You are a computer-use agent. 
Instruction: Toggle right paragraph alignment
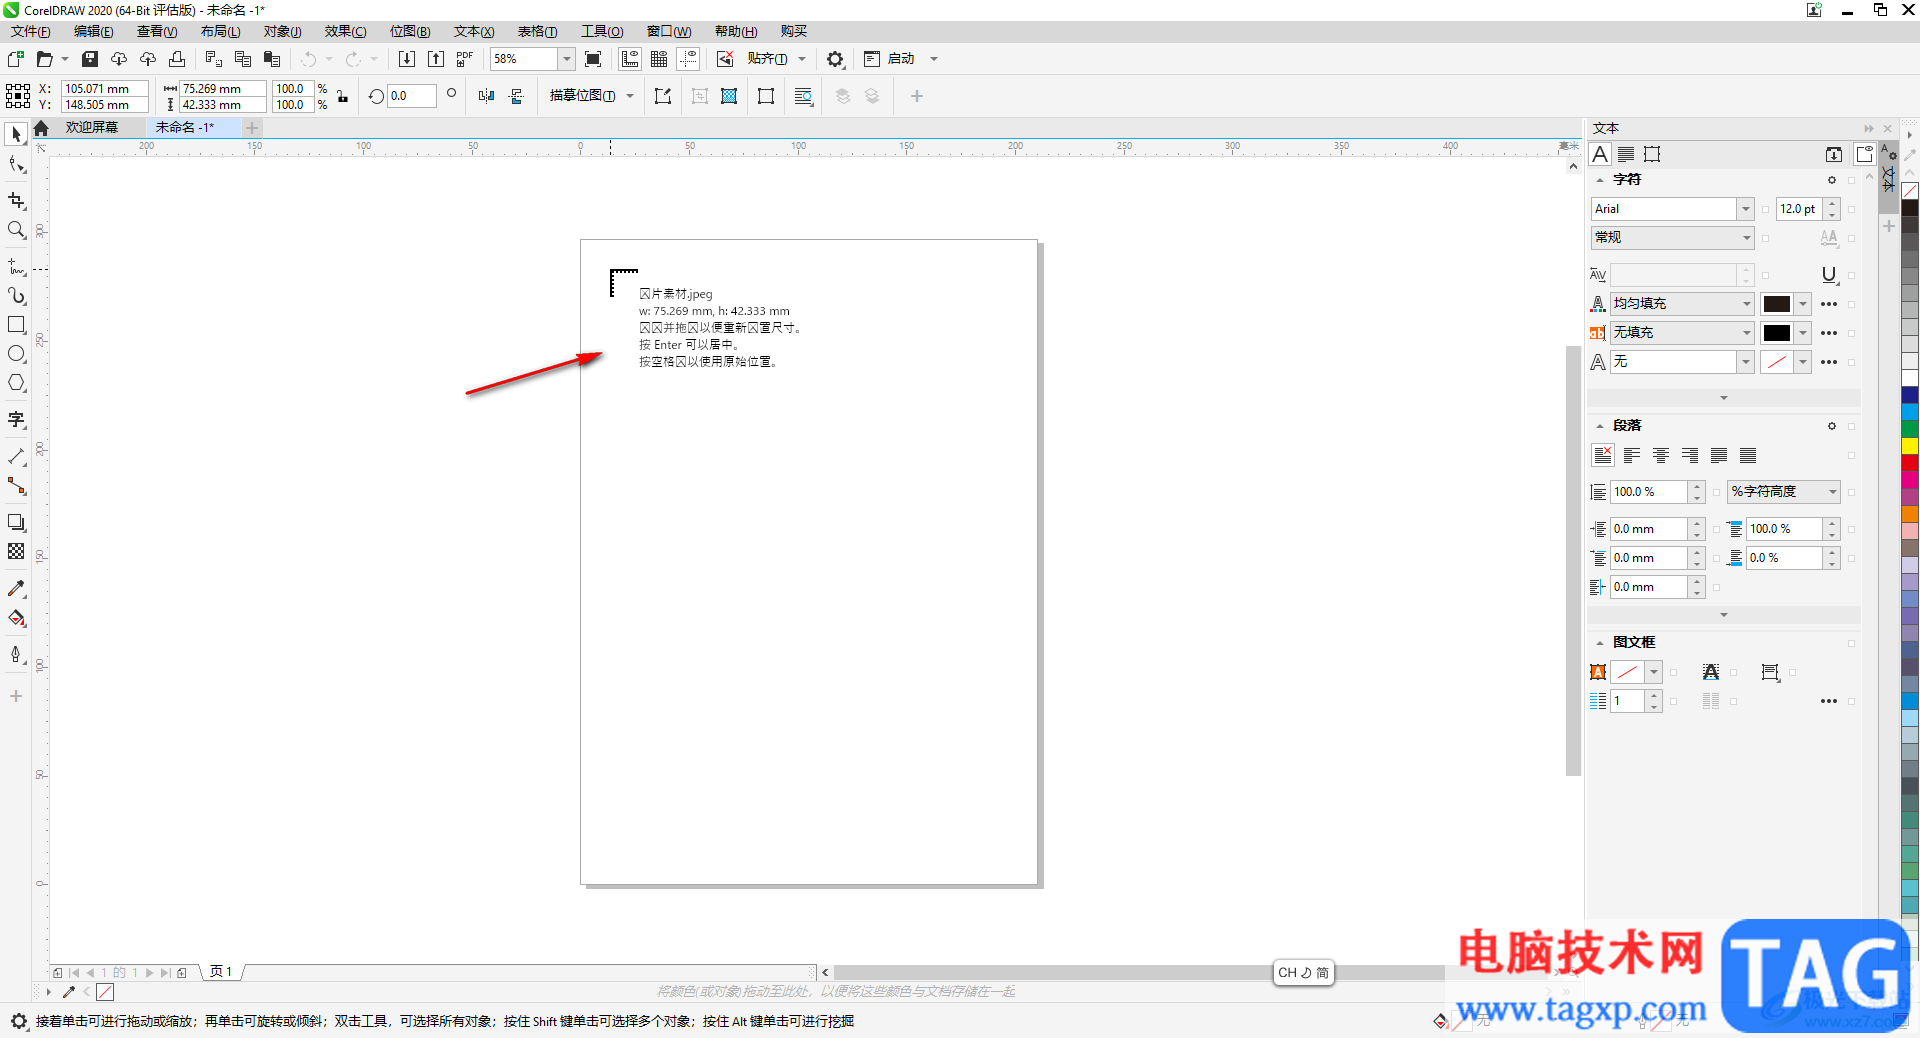[1690, 455]
